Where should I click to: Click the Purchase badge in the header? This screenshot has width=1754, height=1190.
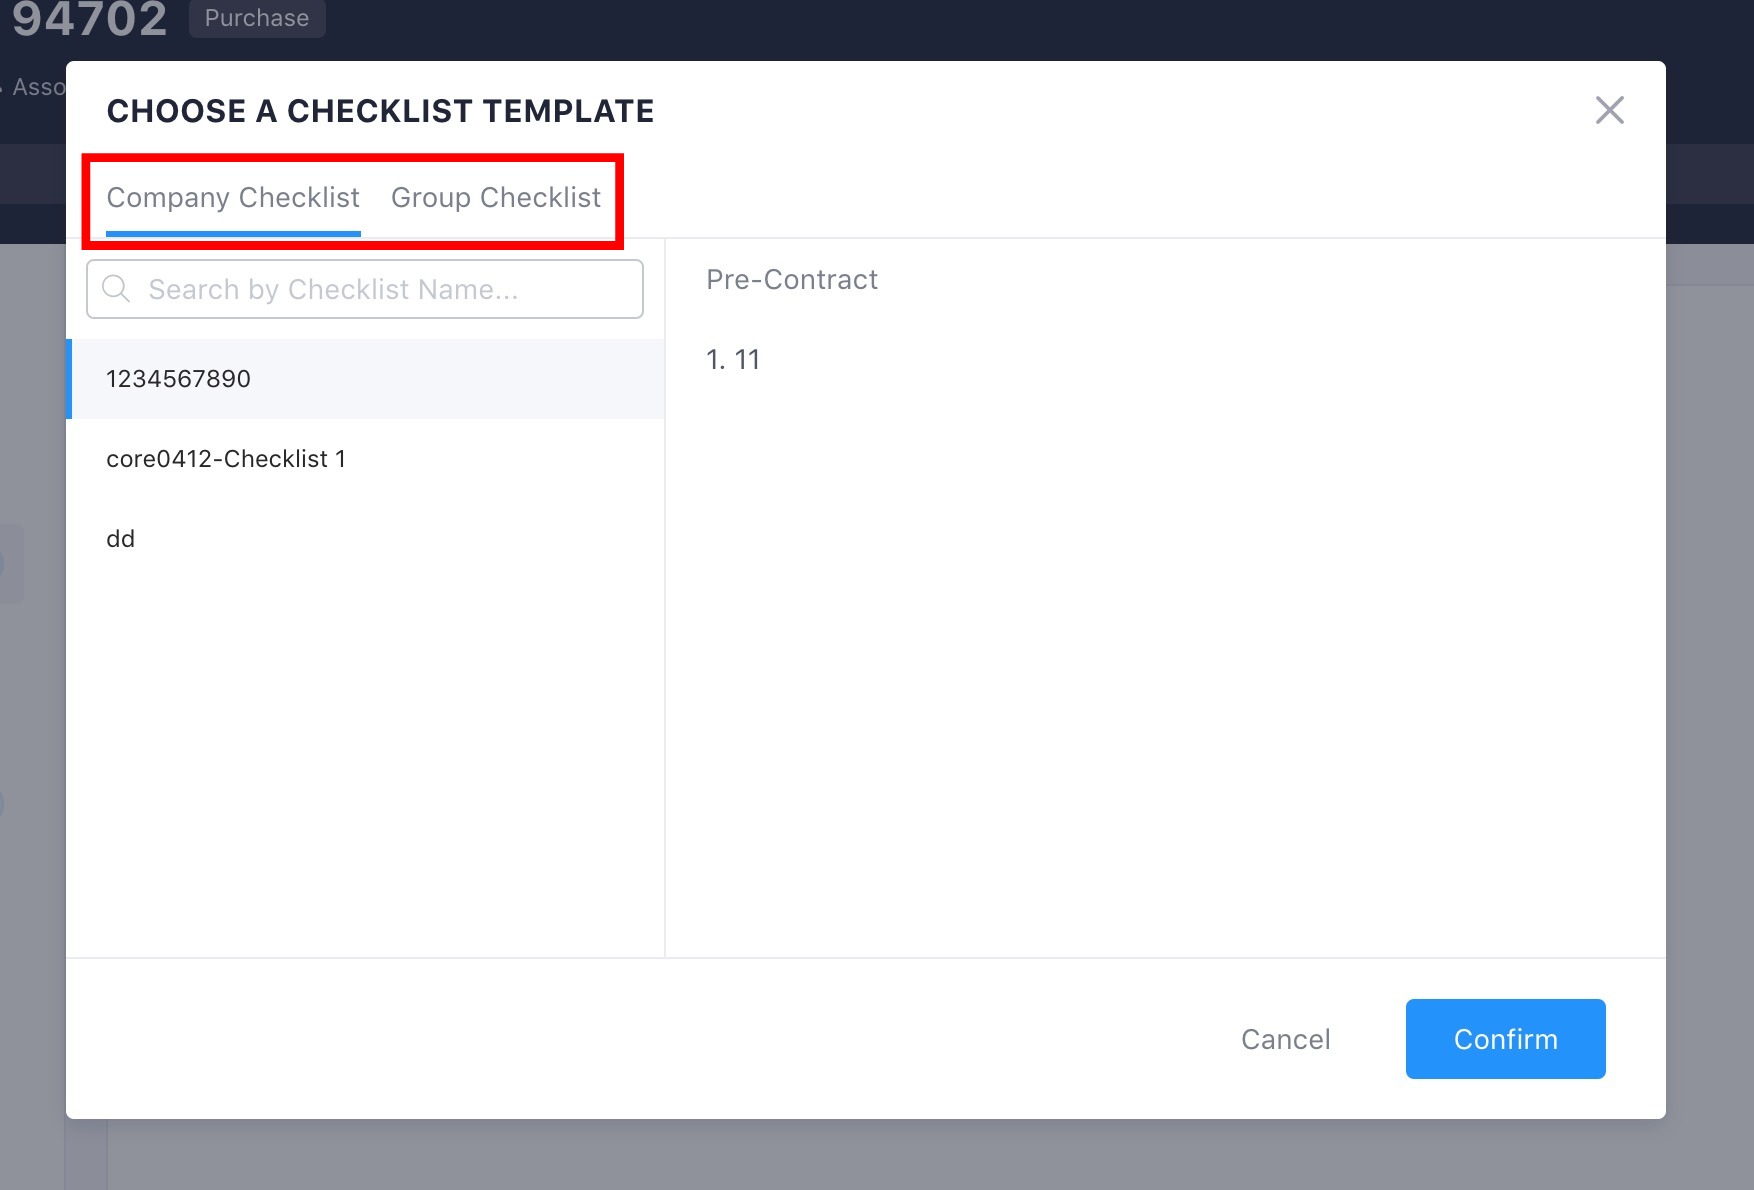(257, 18)
